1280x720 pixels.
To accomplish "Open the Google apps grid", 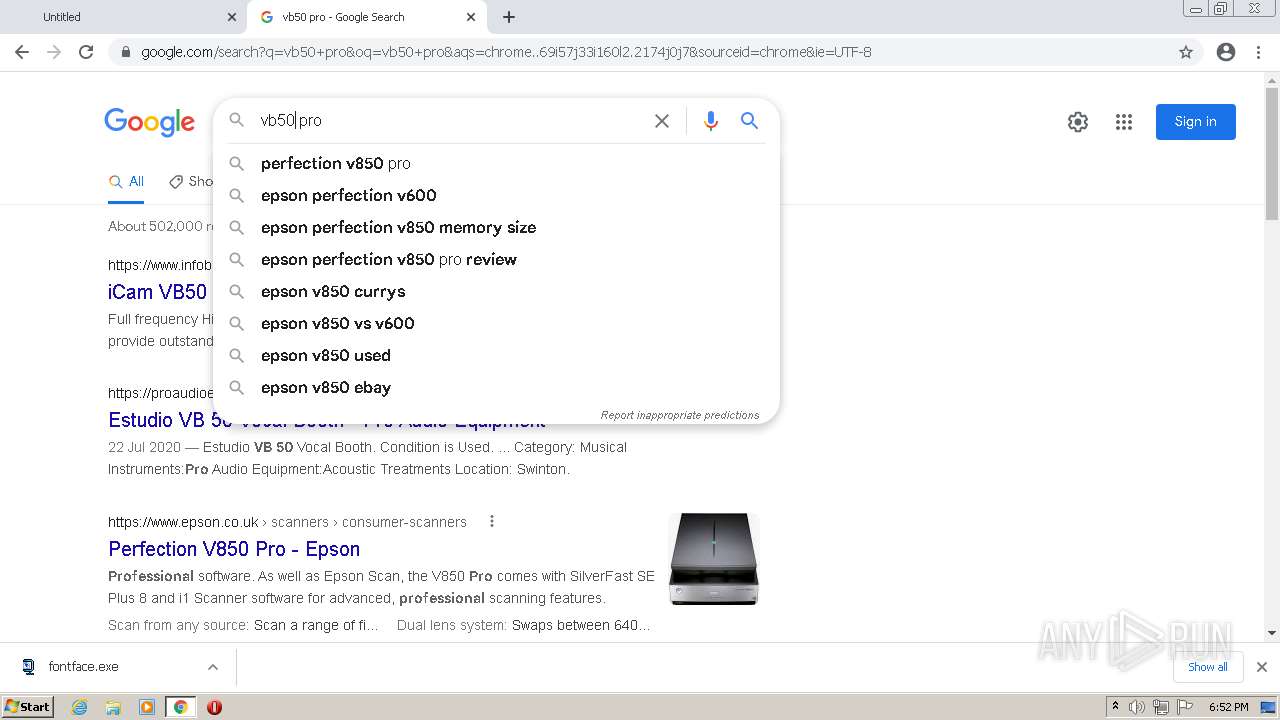I will point(1124,122).
